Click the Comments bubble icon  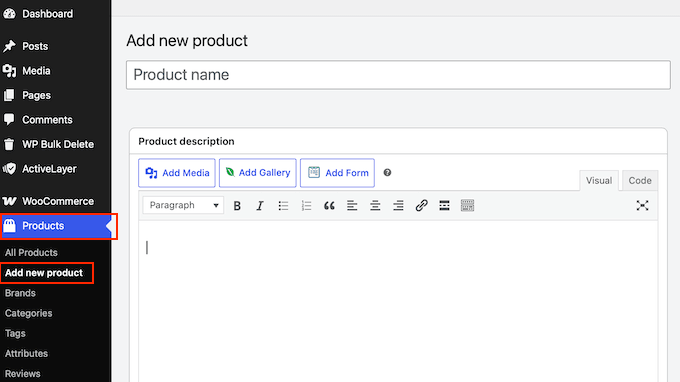pos(9,120)
